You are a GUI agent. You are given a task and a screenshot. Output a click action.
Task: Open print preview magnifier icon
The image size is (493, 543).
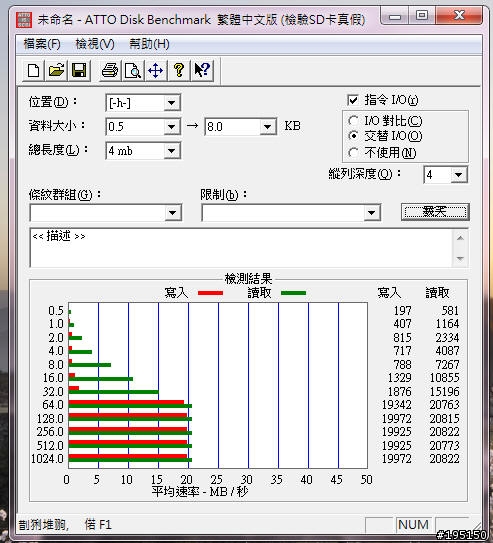[133, 71]
